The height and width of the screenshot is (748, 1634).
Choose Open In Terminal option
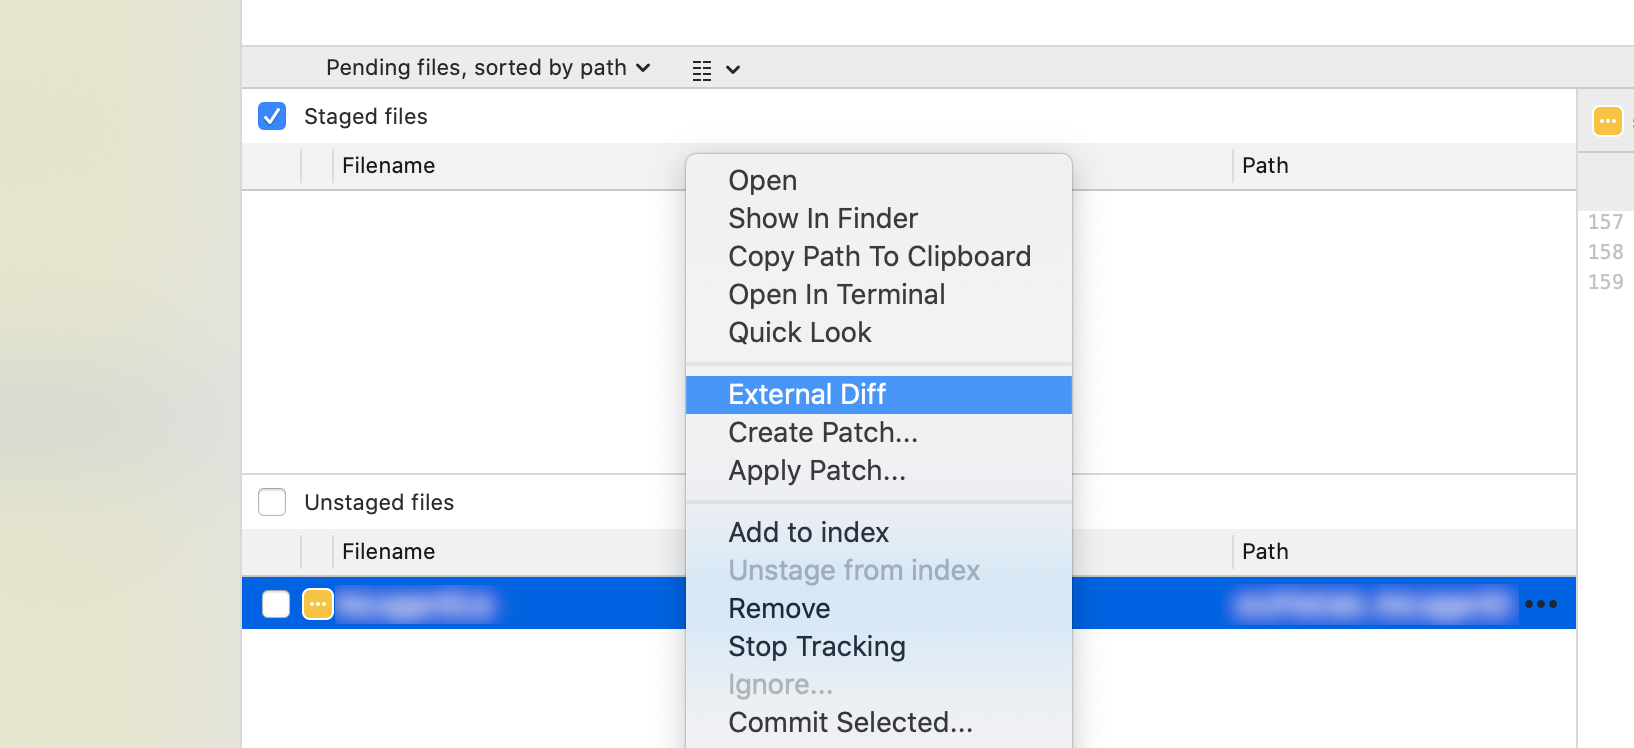(x=836, y=295)
